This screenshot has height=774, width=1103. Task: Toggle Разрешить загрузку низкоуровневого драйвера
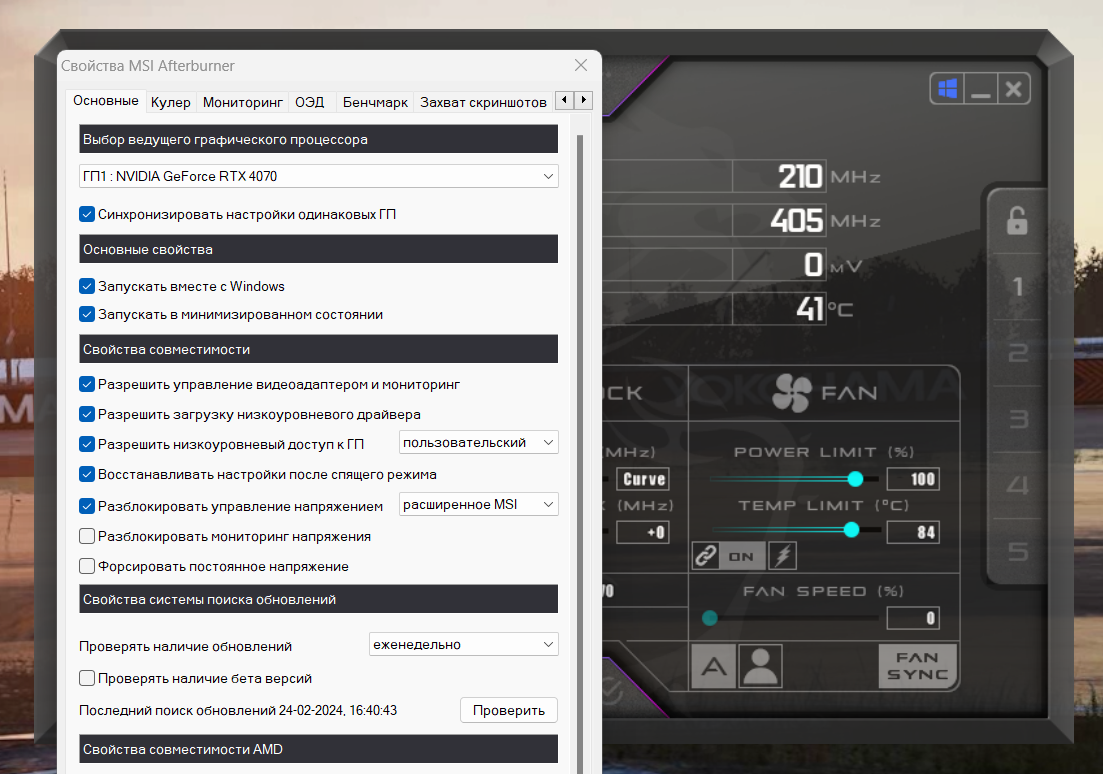coord(87,414)
